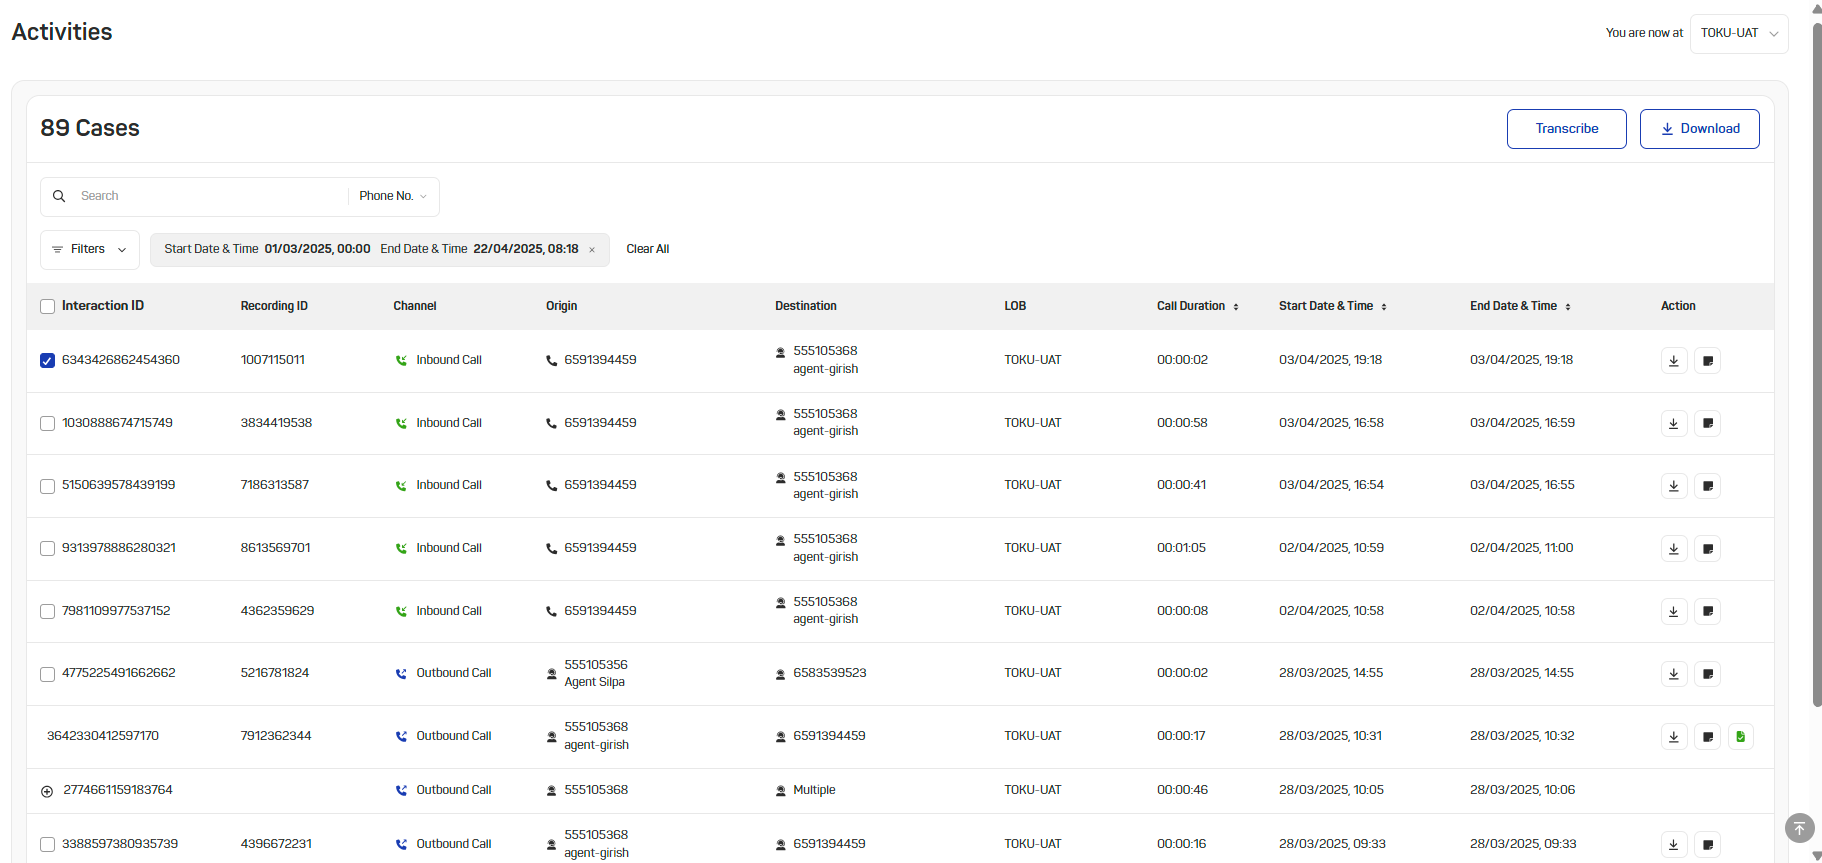Click call duration 00:01:05

[1182, 548]
